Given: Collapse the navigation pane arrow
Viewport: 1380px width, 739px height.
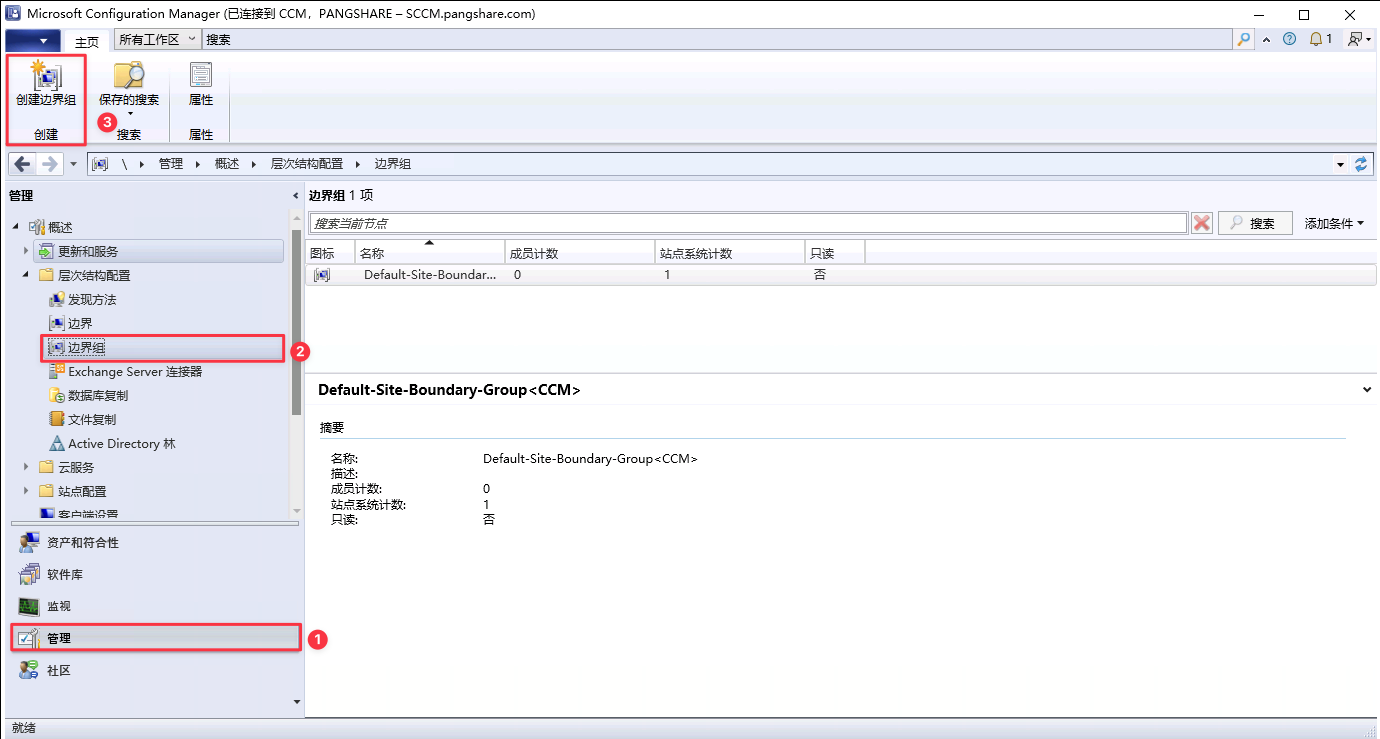Looking at the screenshot, I should click(296, 195).
